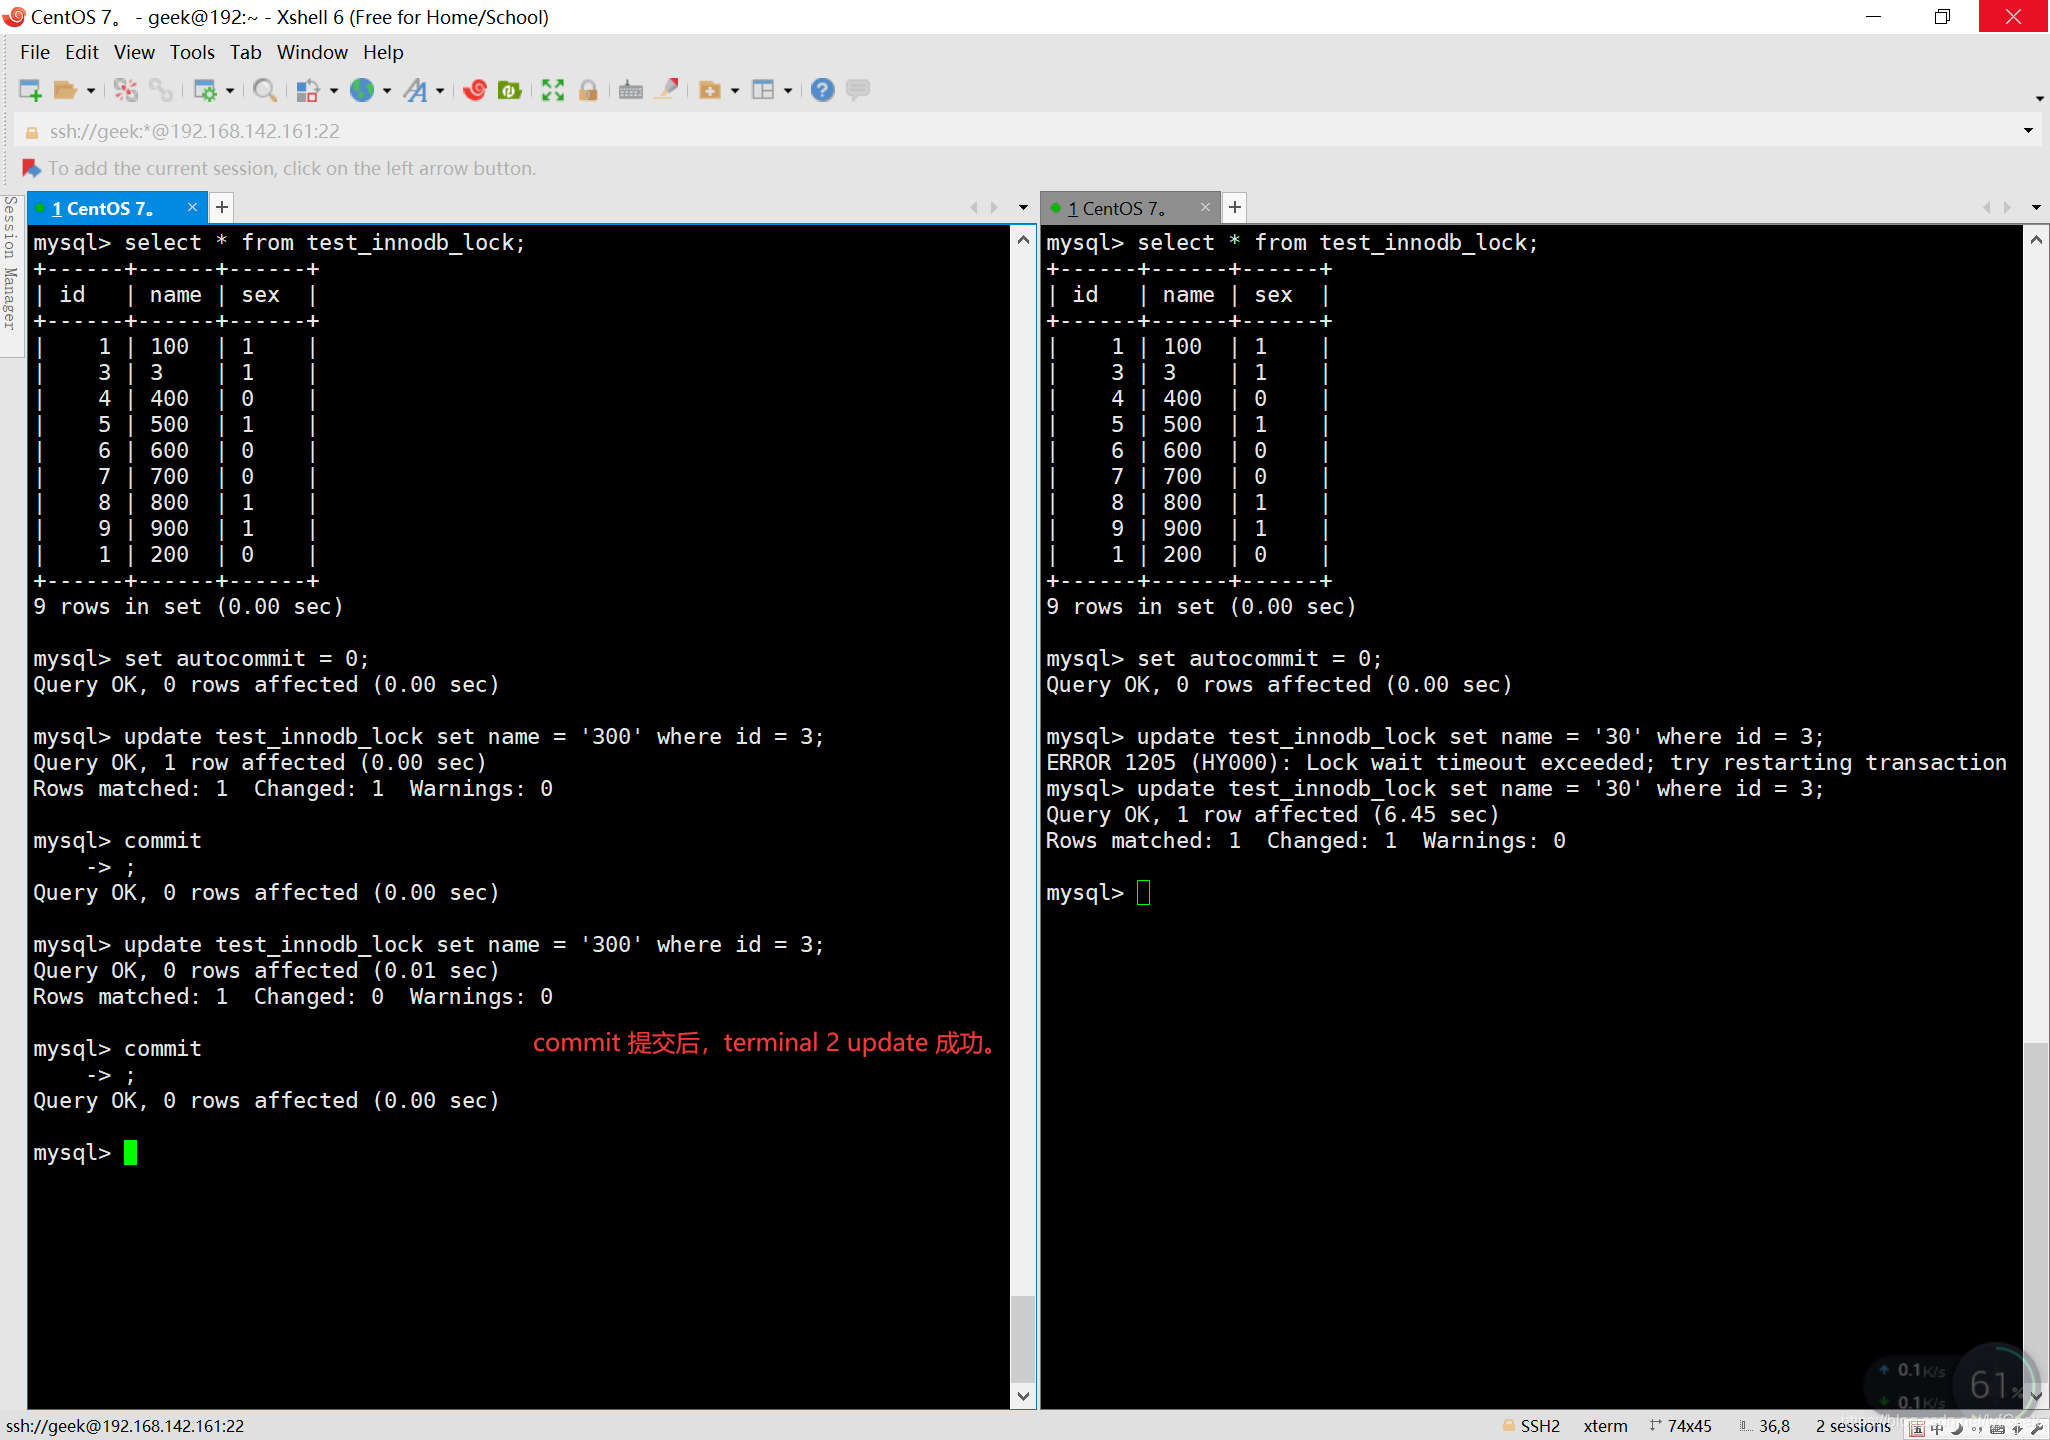Open a session with the folder icon
2050x1440 pixels.
click(x=65, y=90)
